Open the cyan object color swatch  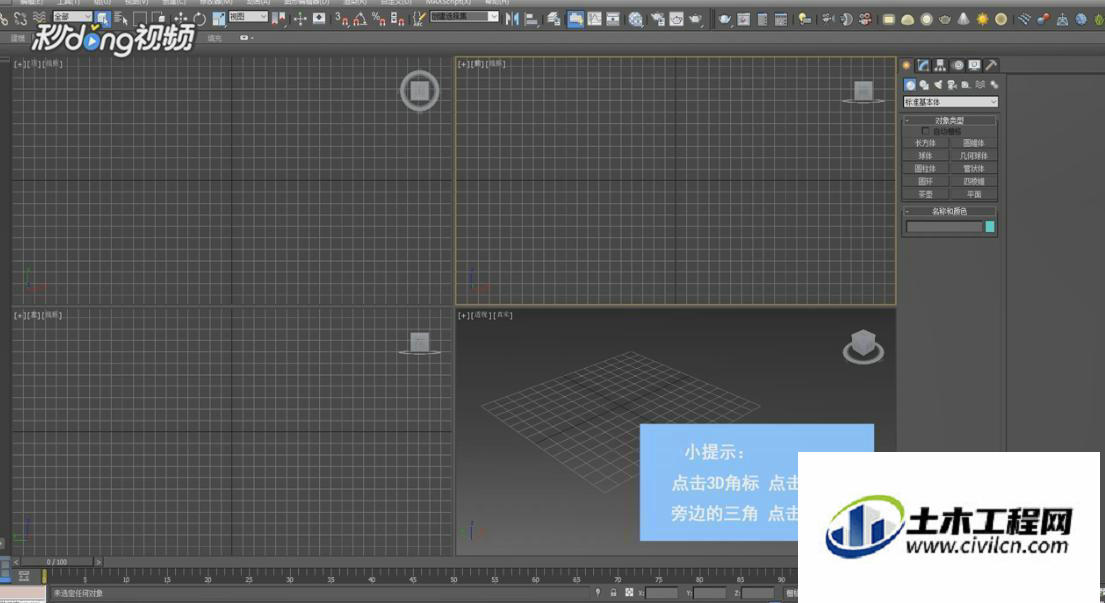tap(989, 227)
